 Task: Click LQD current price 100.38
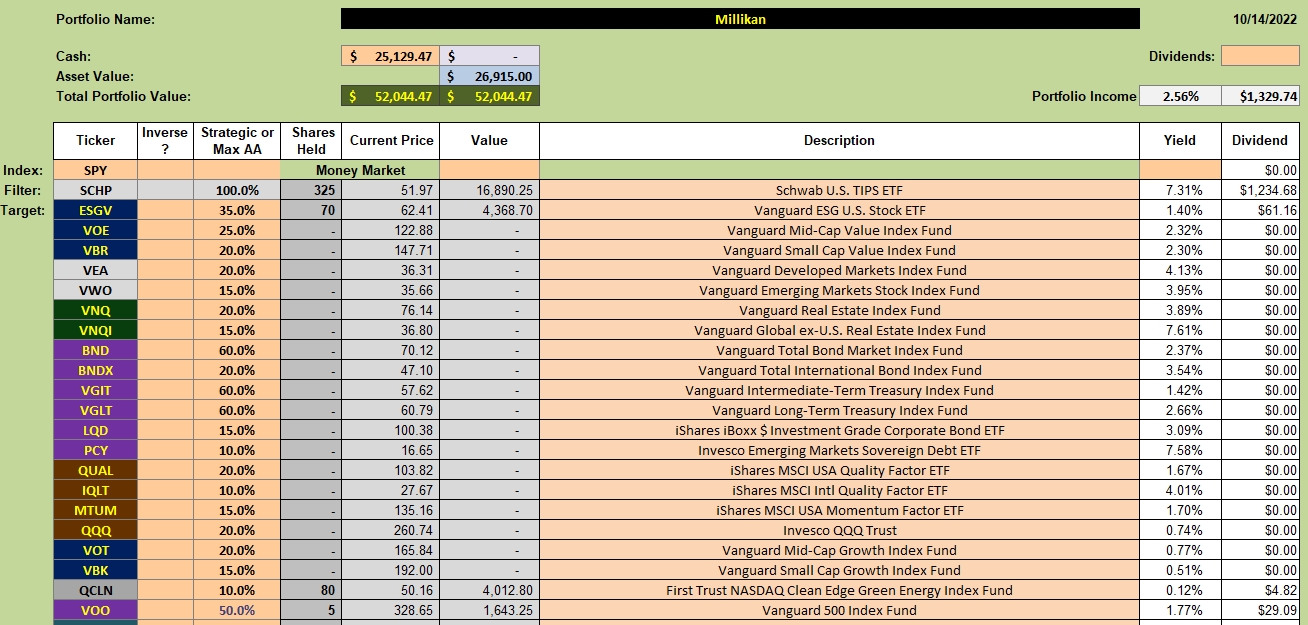tap(390, 430)
